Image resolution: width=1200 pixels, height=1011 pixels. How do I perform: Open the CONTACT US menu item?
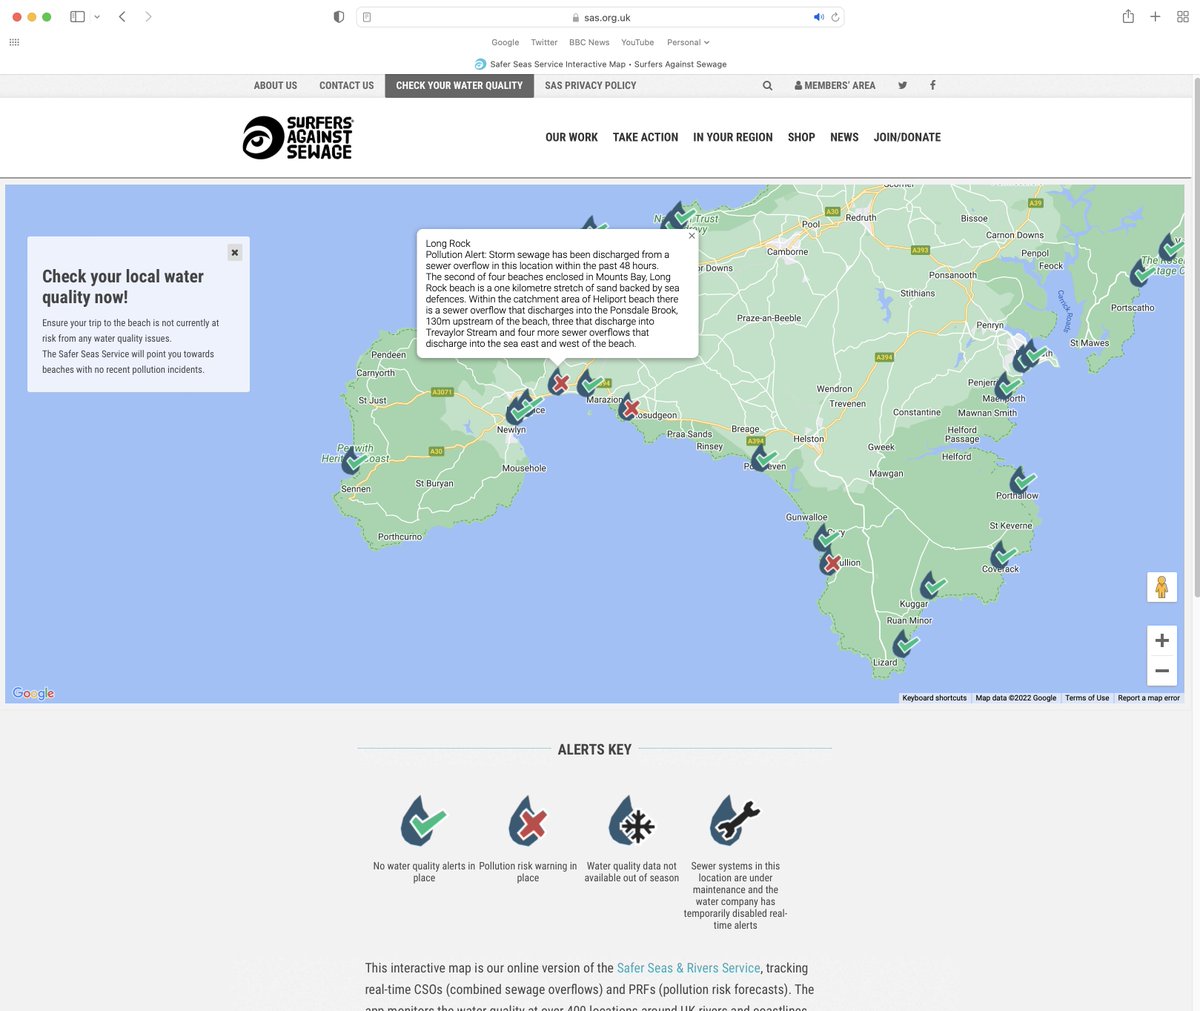tap(346, 86)
